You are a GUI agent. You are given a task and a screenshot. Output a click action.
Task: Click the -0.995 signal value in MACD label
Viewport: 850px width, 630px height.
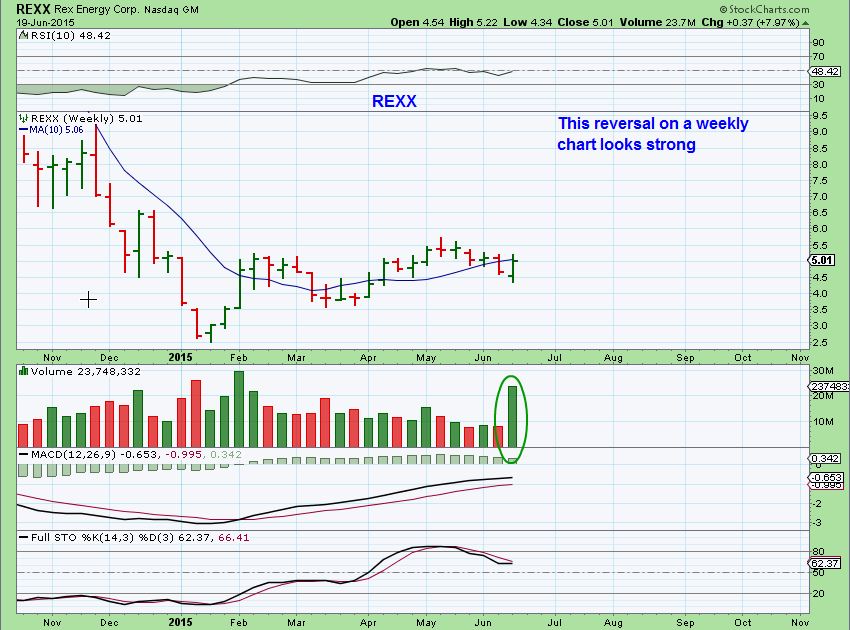184,454
